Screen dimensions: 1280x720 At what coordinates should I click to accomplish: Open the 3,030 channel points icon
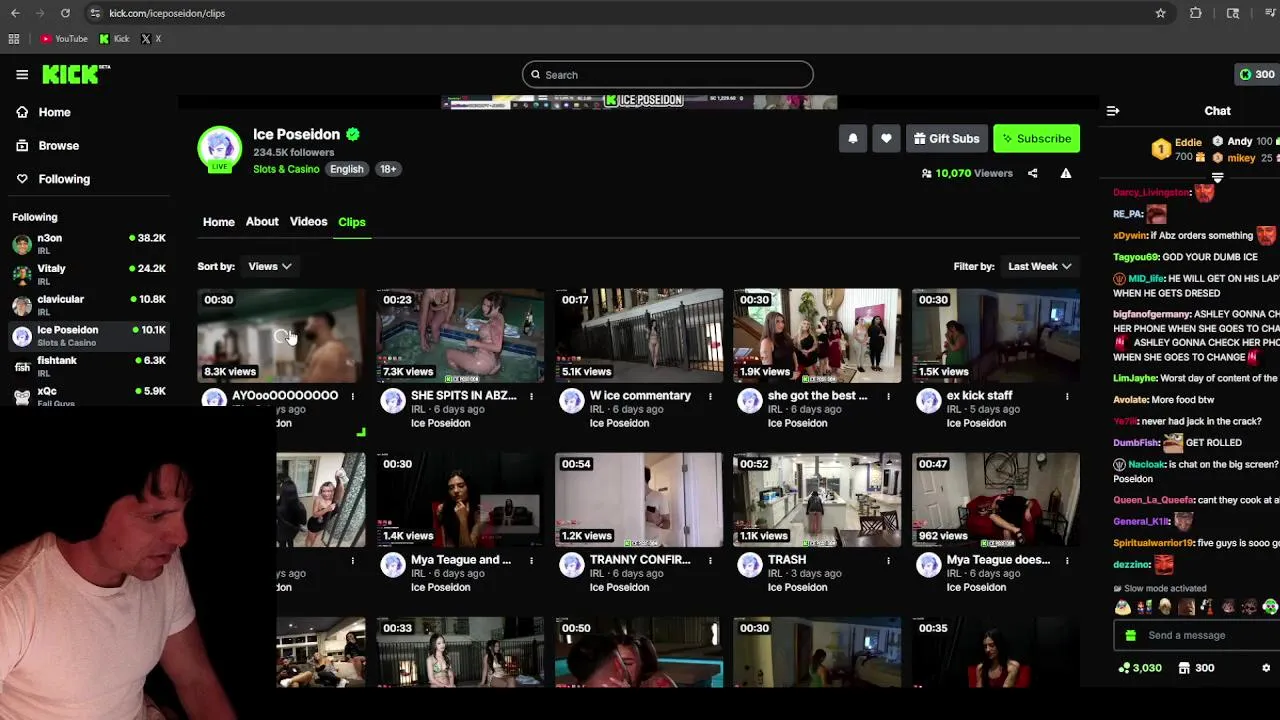(x=1140, y=668)
